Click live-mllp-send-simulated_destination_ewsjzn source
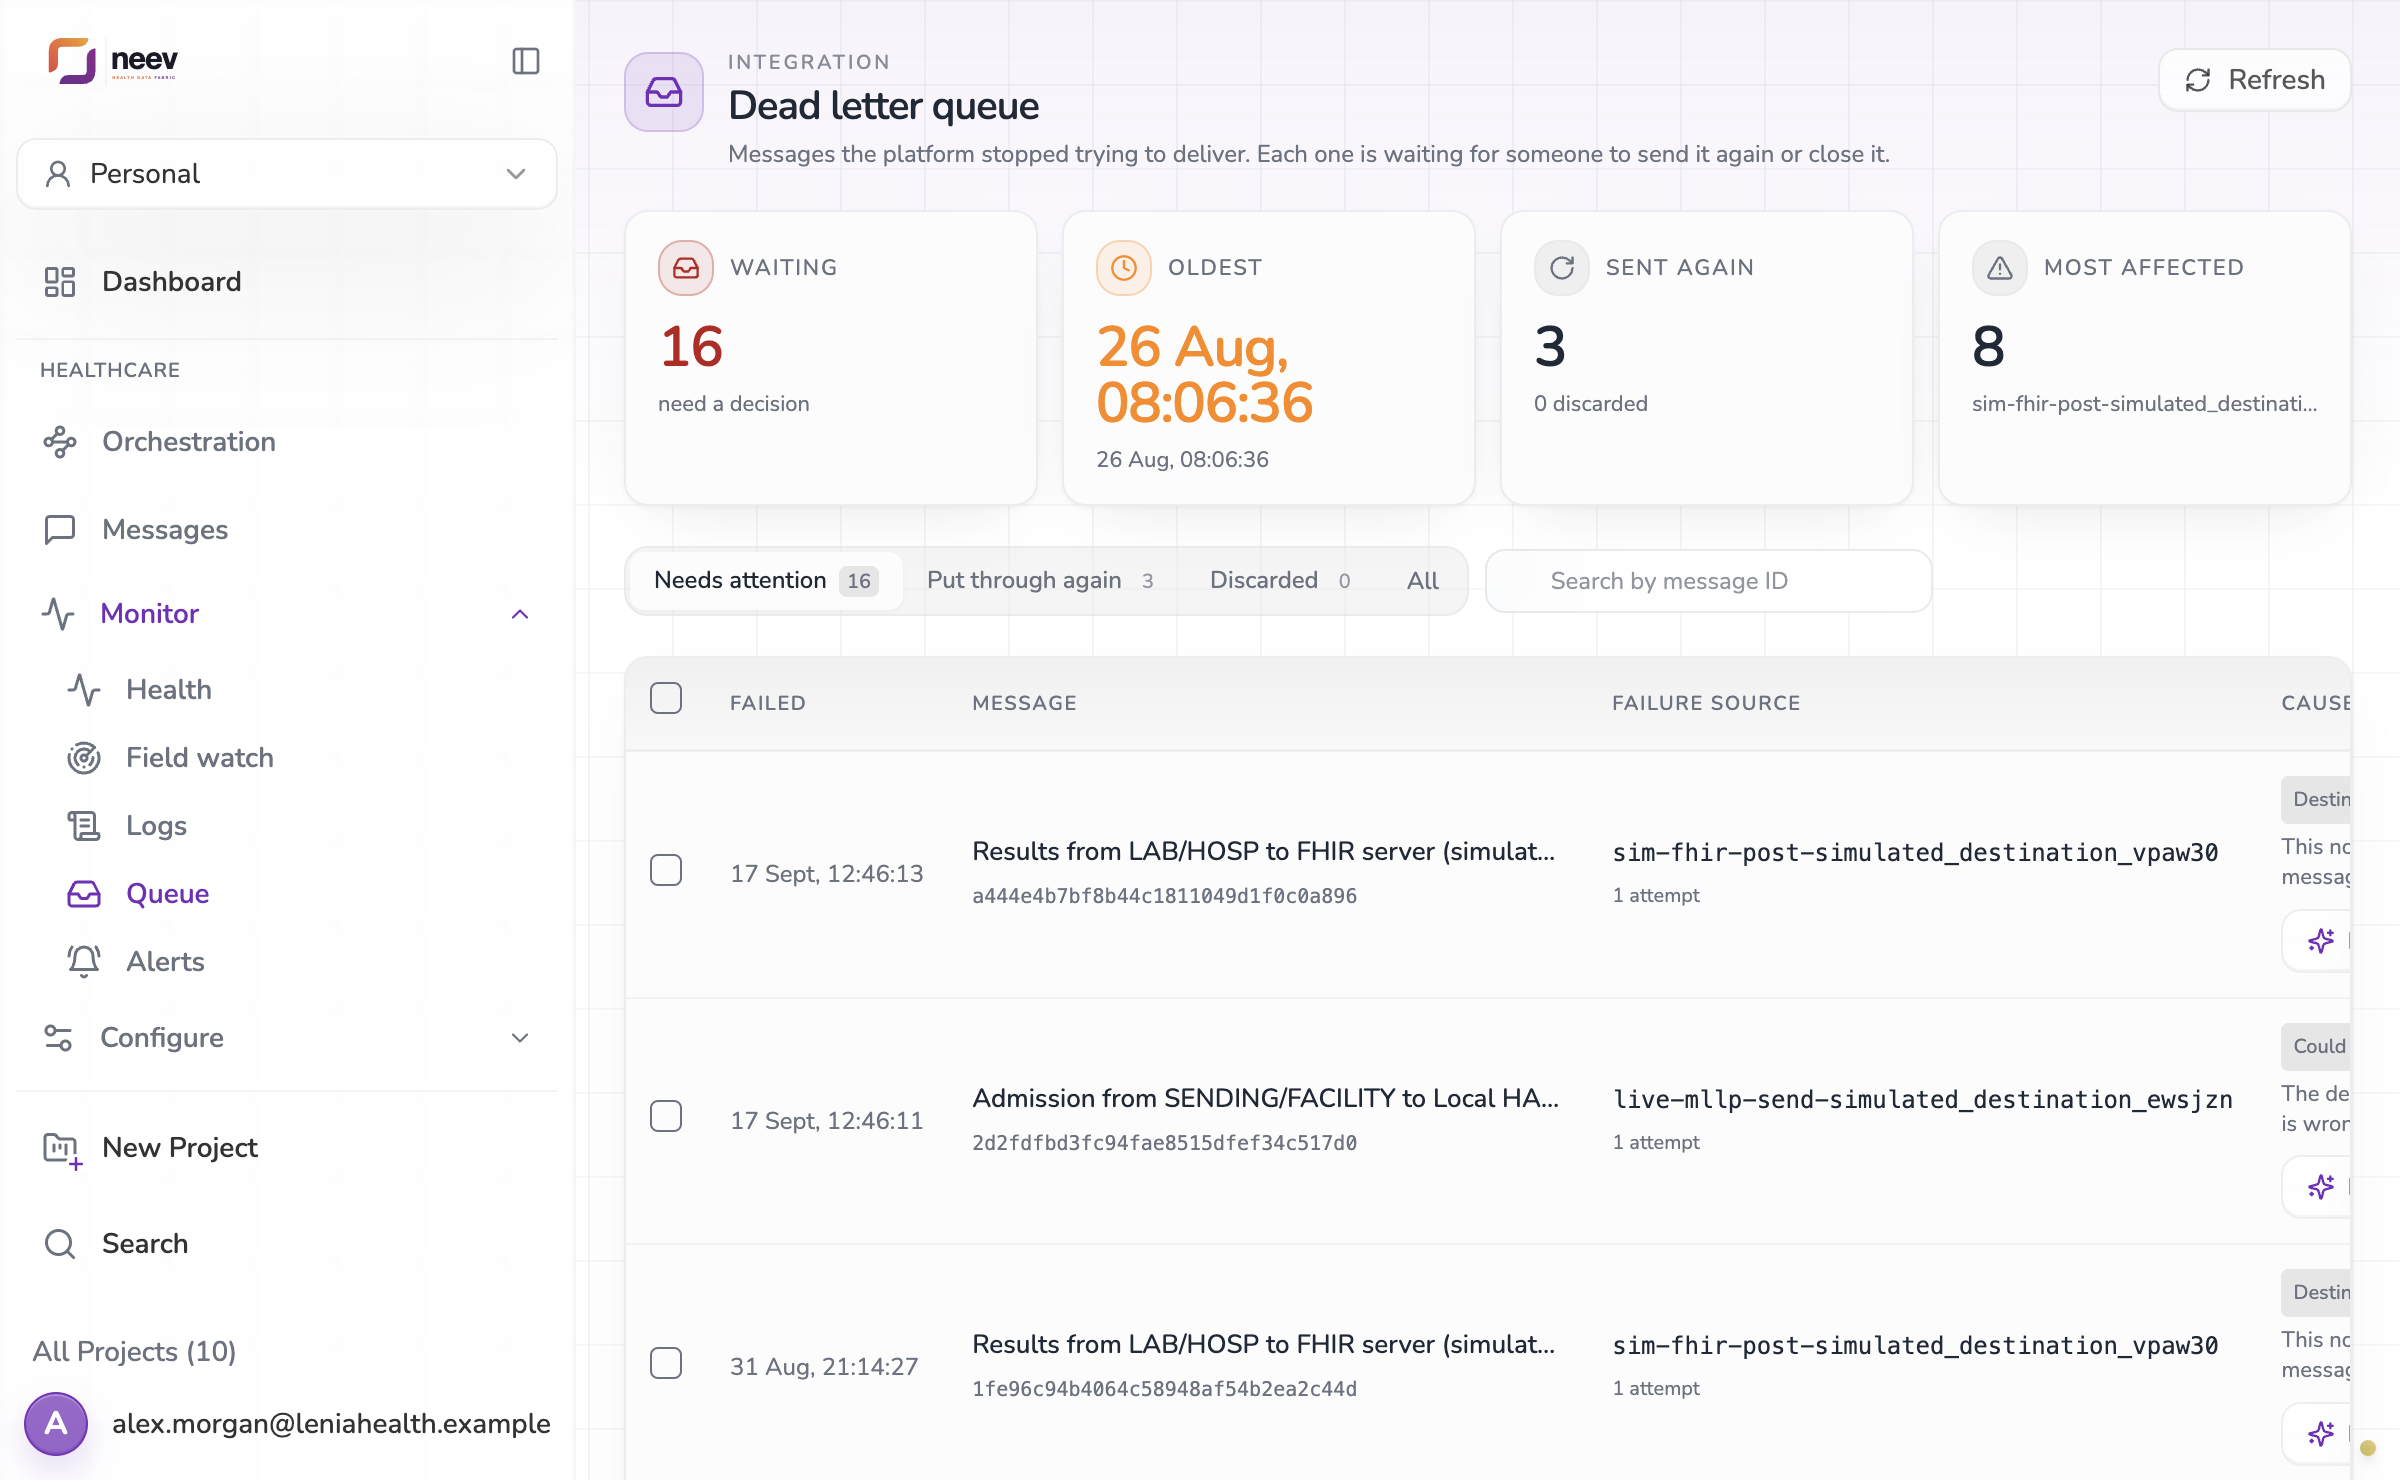Image resolution: width=2400 pixels, height=1480 pixels. coord(1922,1100)
